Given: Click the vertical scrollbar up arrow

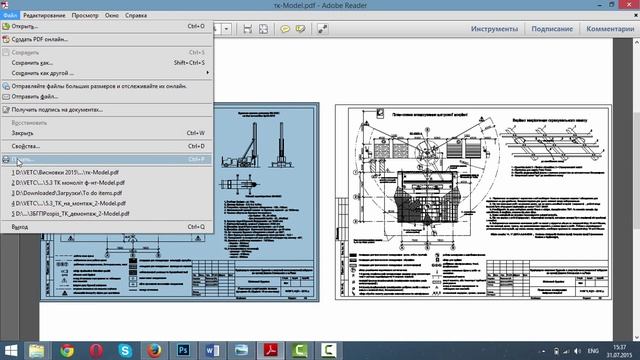Looking at the screenshot, I should (636, 42).
